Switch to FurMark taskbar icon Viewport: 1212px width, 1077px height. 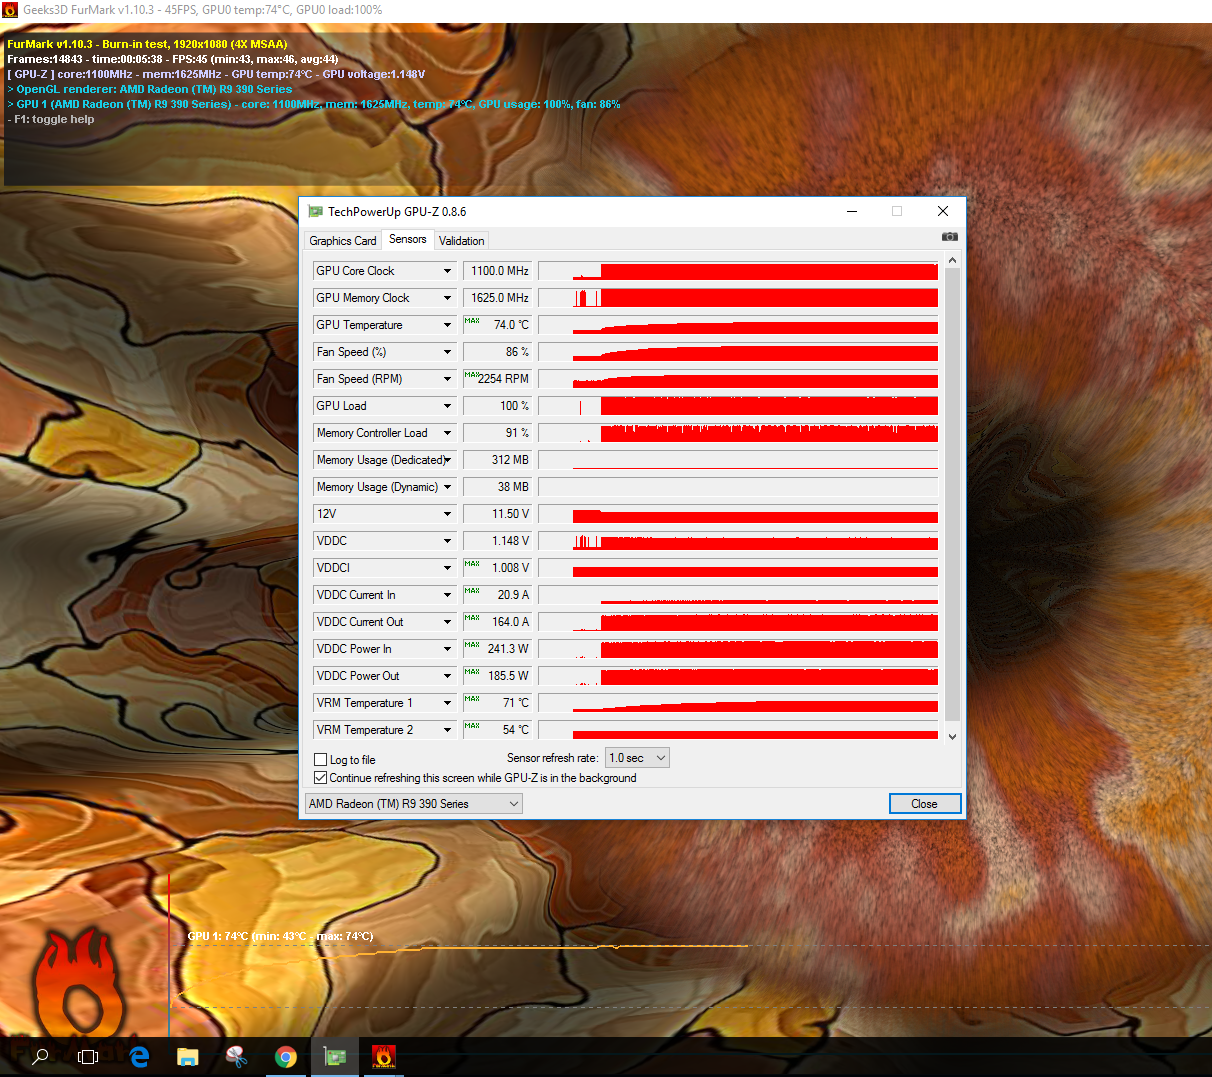coord(383,1056)
